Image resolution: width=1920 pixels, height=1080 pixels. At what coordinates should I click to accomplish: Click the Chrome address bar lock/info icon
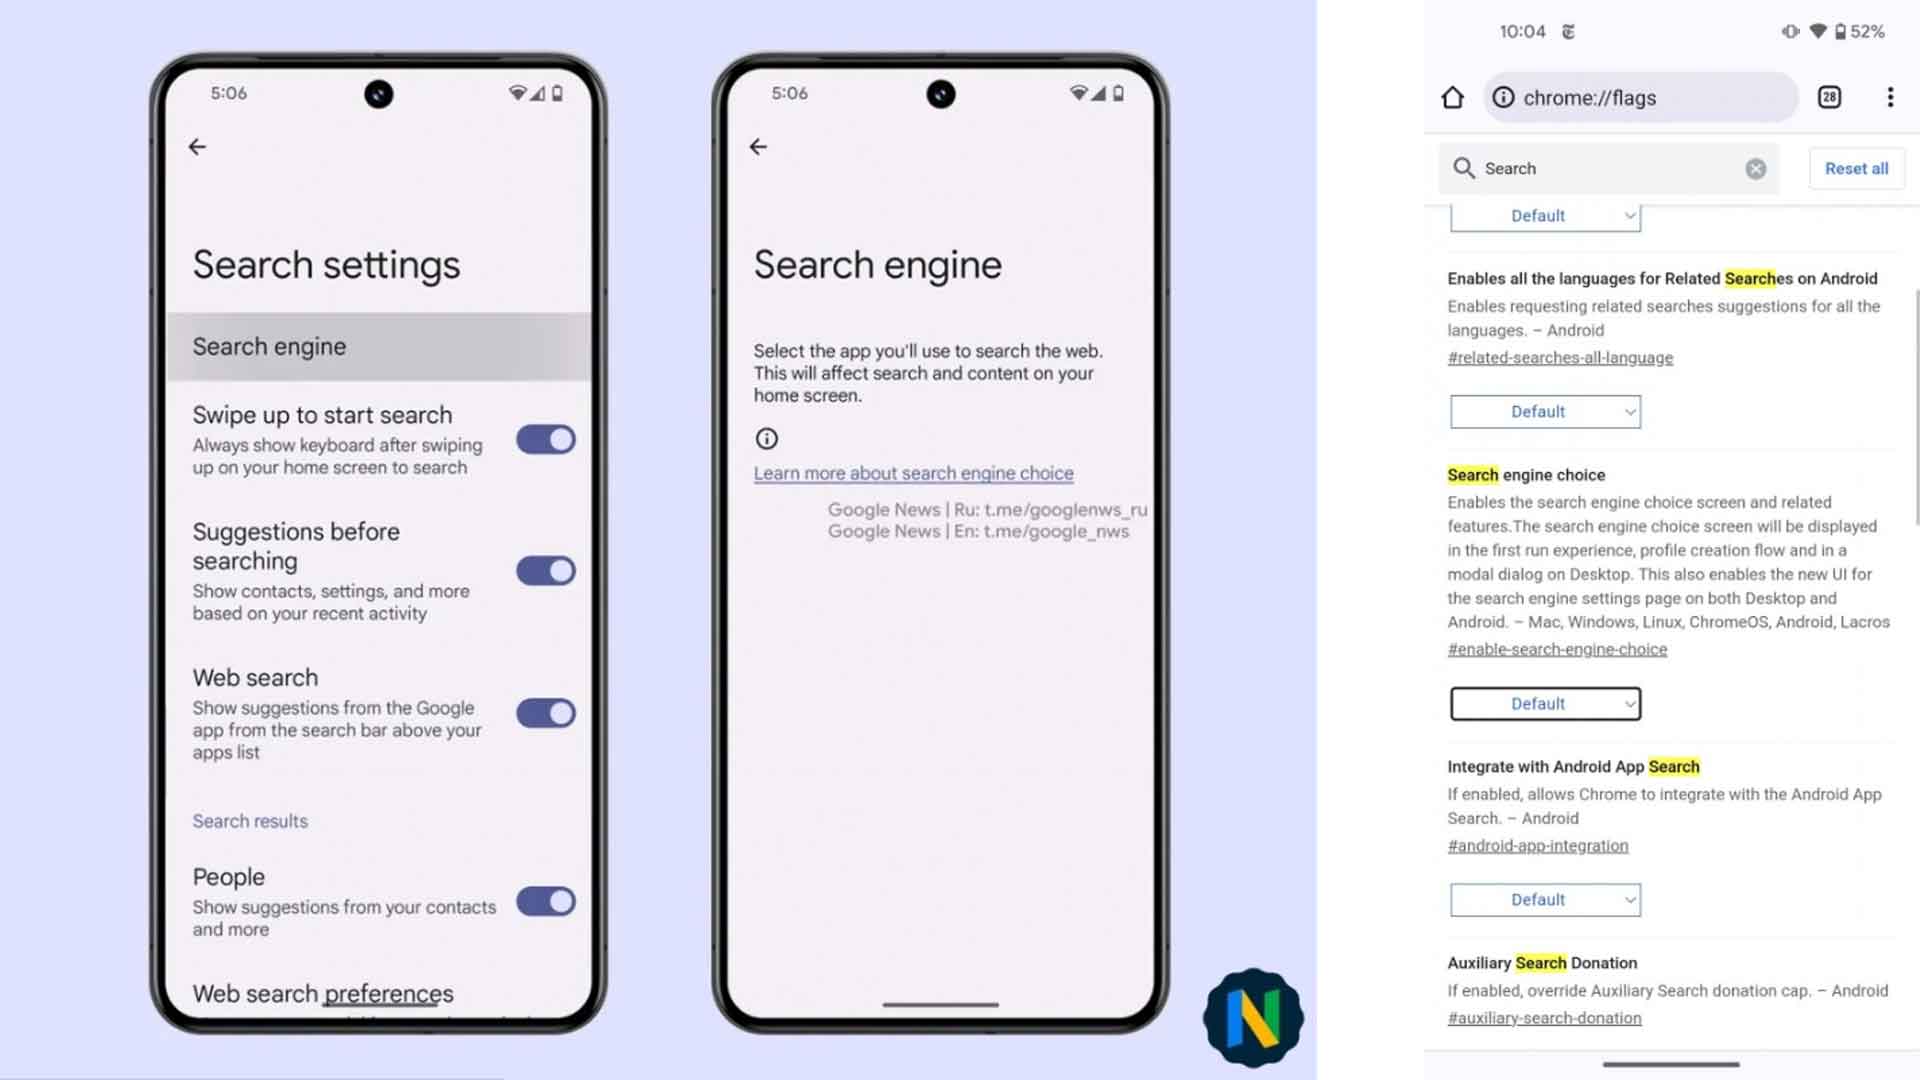[1503, 96]
